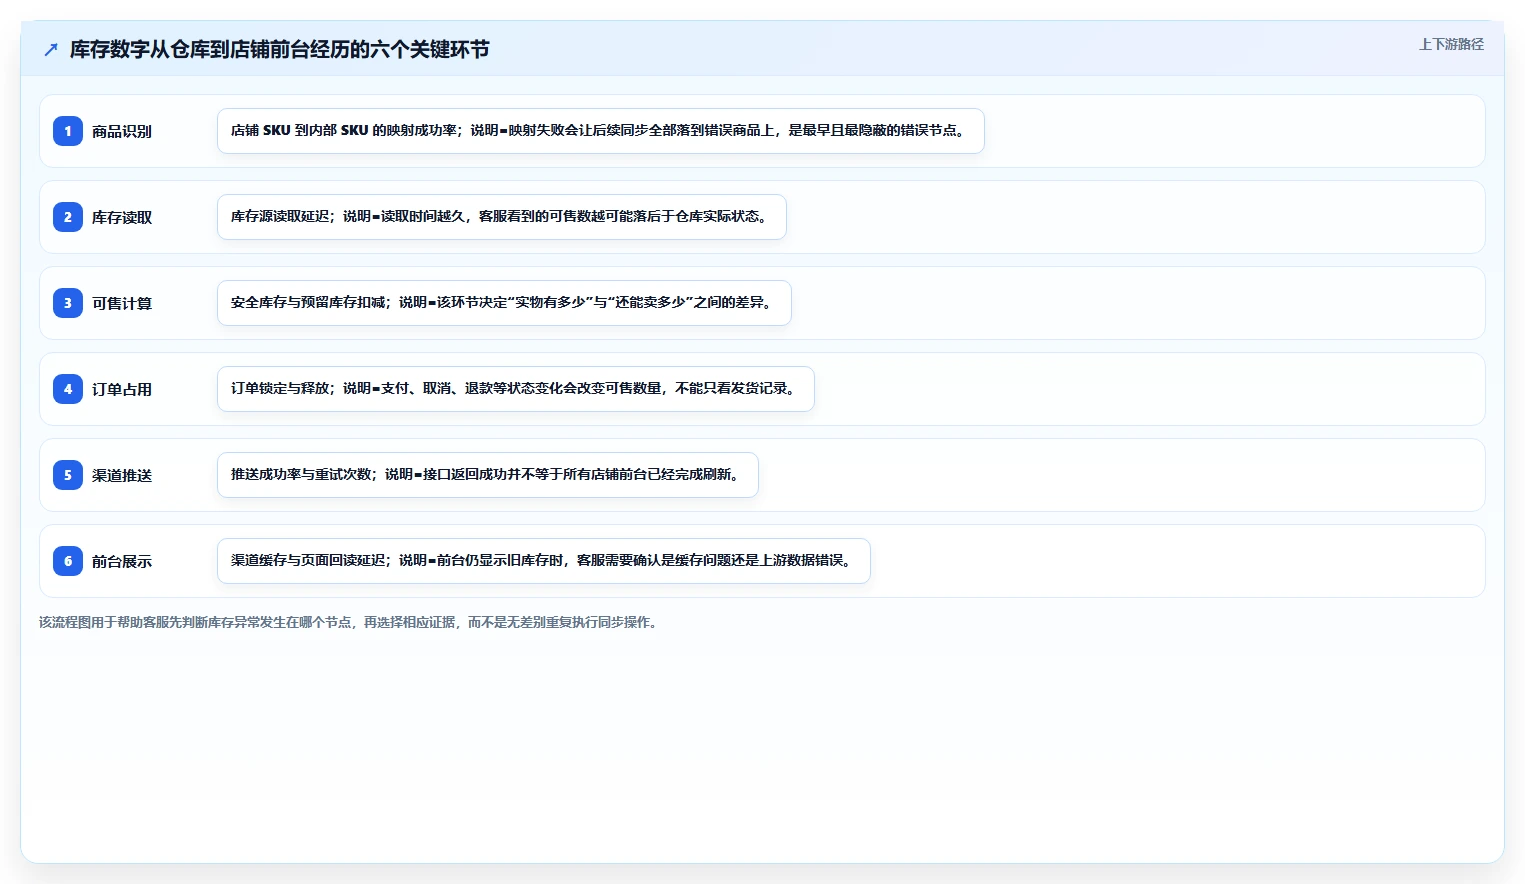Image resolution: width=1525 pixels, height=884 pixels.
Task: Select the 库存读取 step label
Action: pos(122,217)
